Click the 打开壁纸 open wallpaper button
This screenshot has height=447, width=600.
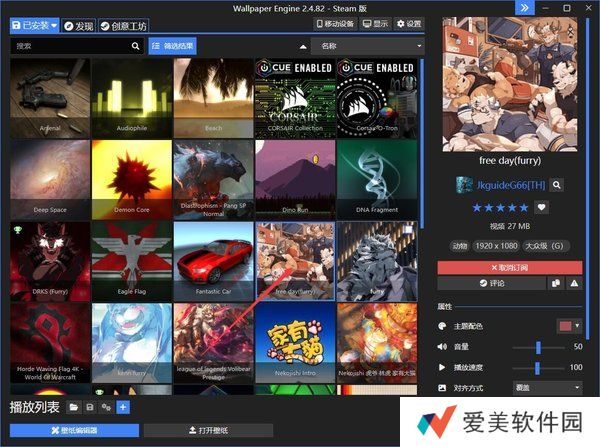click(208, 431)
